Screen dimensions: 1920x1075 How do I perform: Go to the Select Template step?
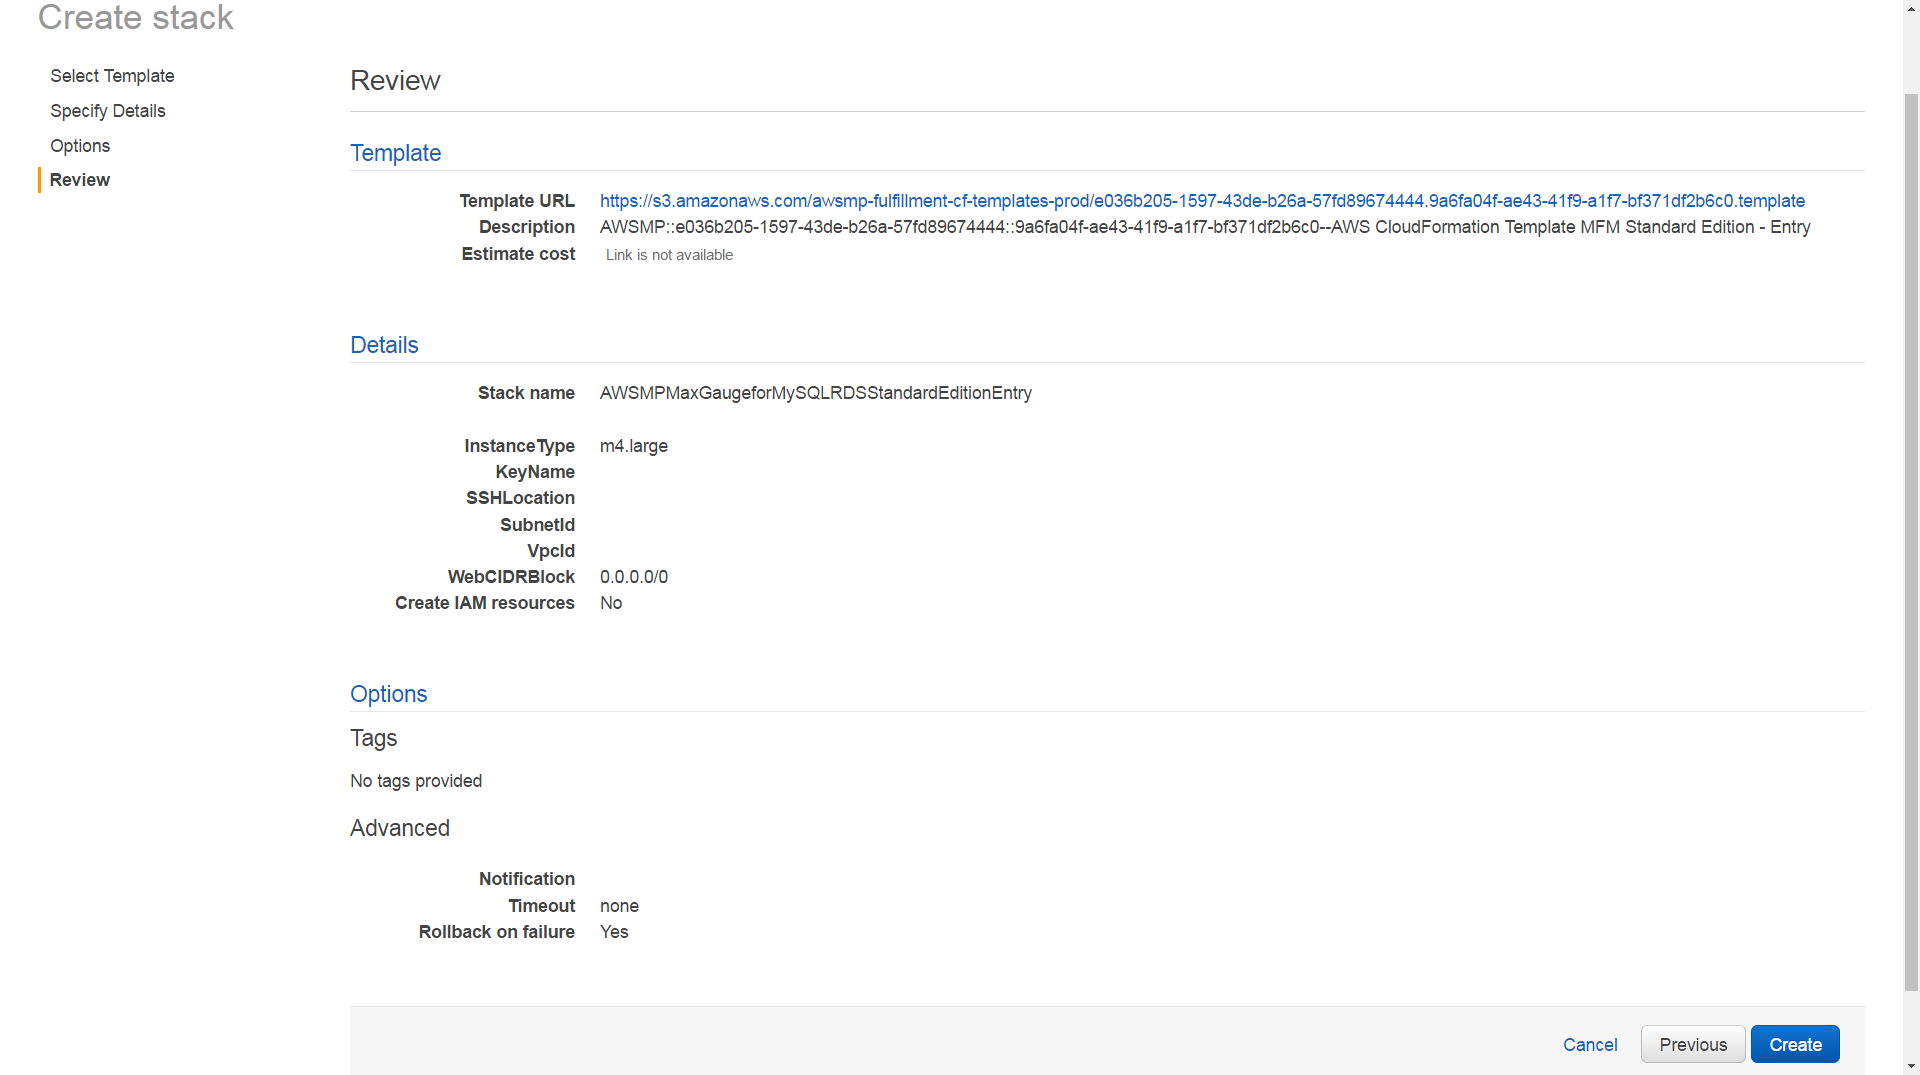(x=112, y=76)
